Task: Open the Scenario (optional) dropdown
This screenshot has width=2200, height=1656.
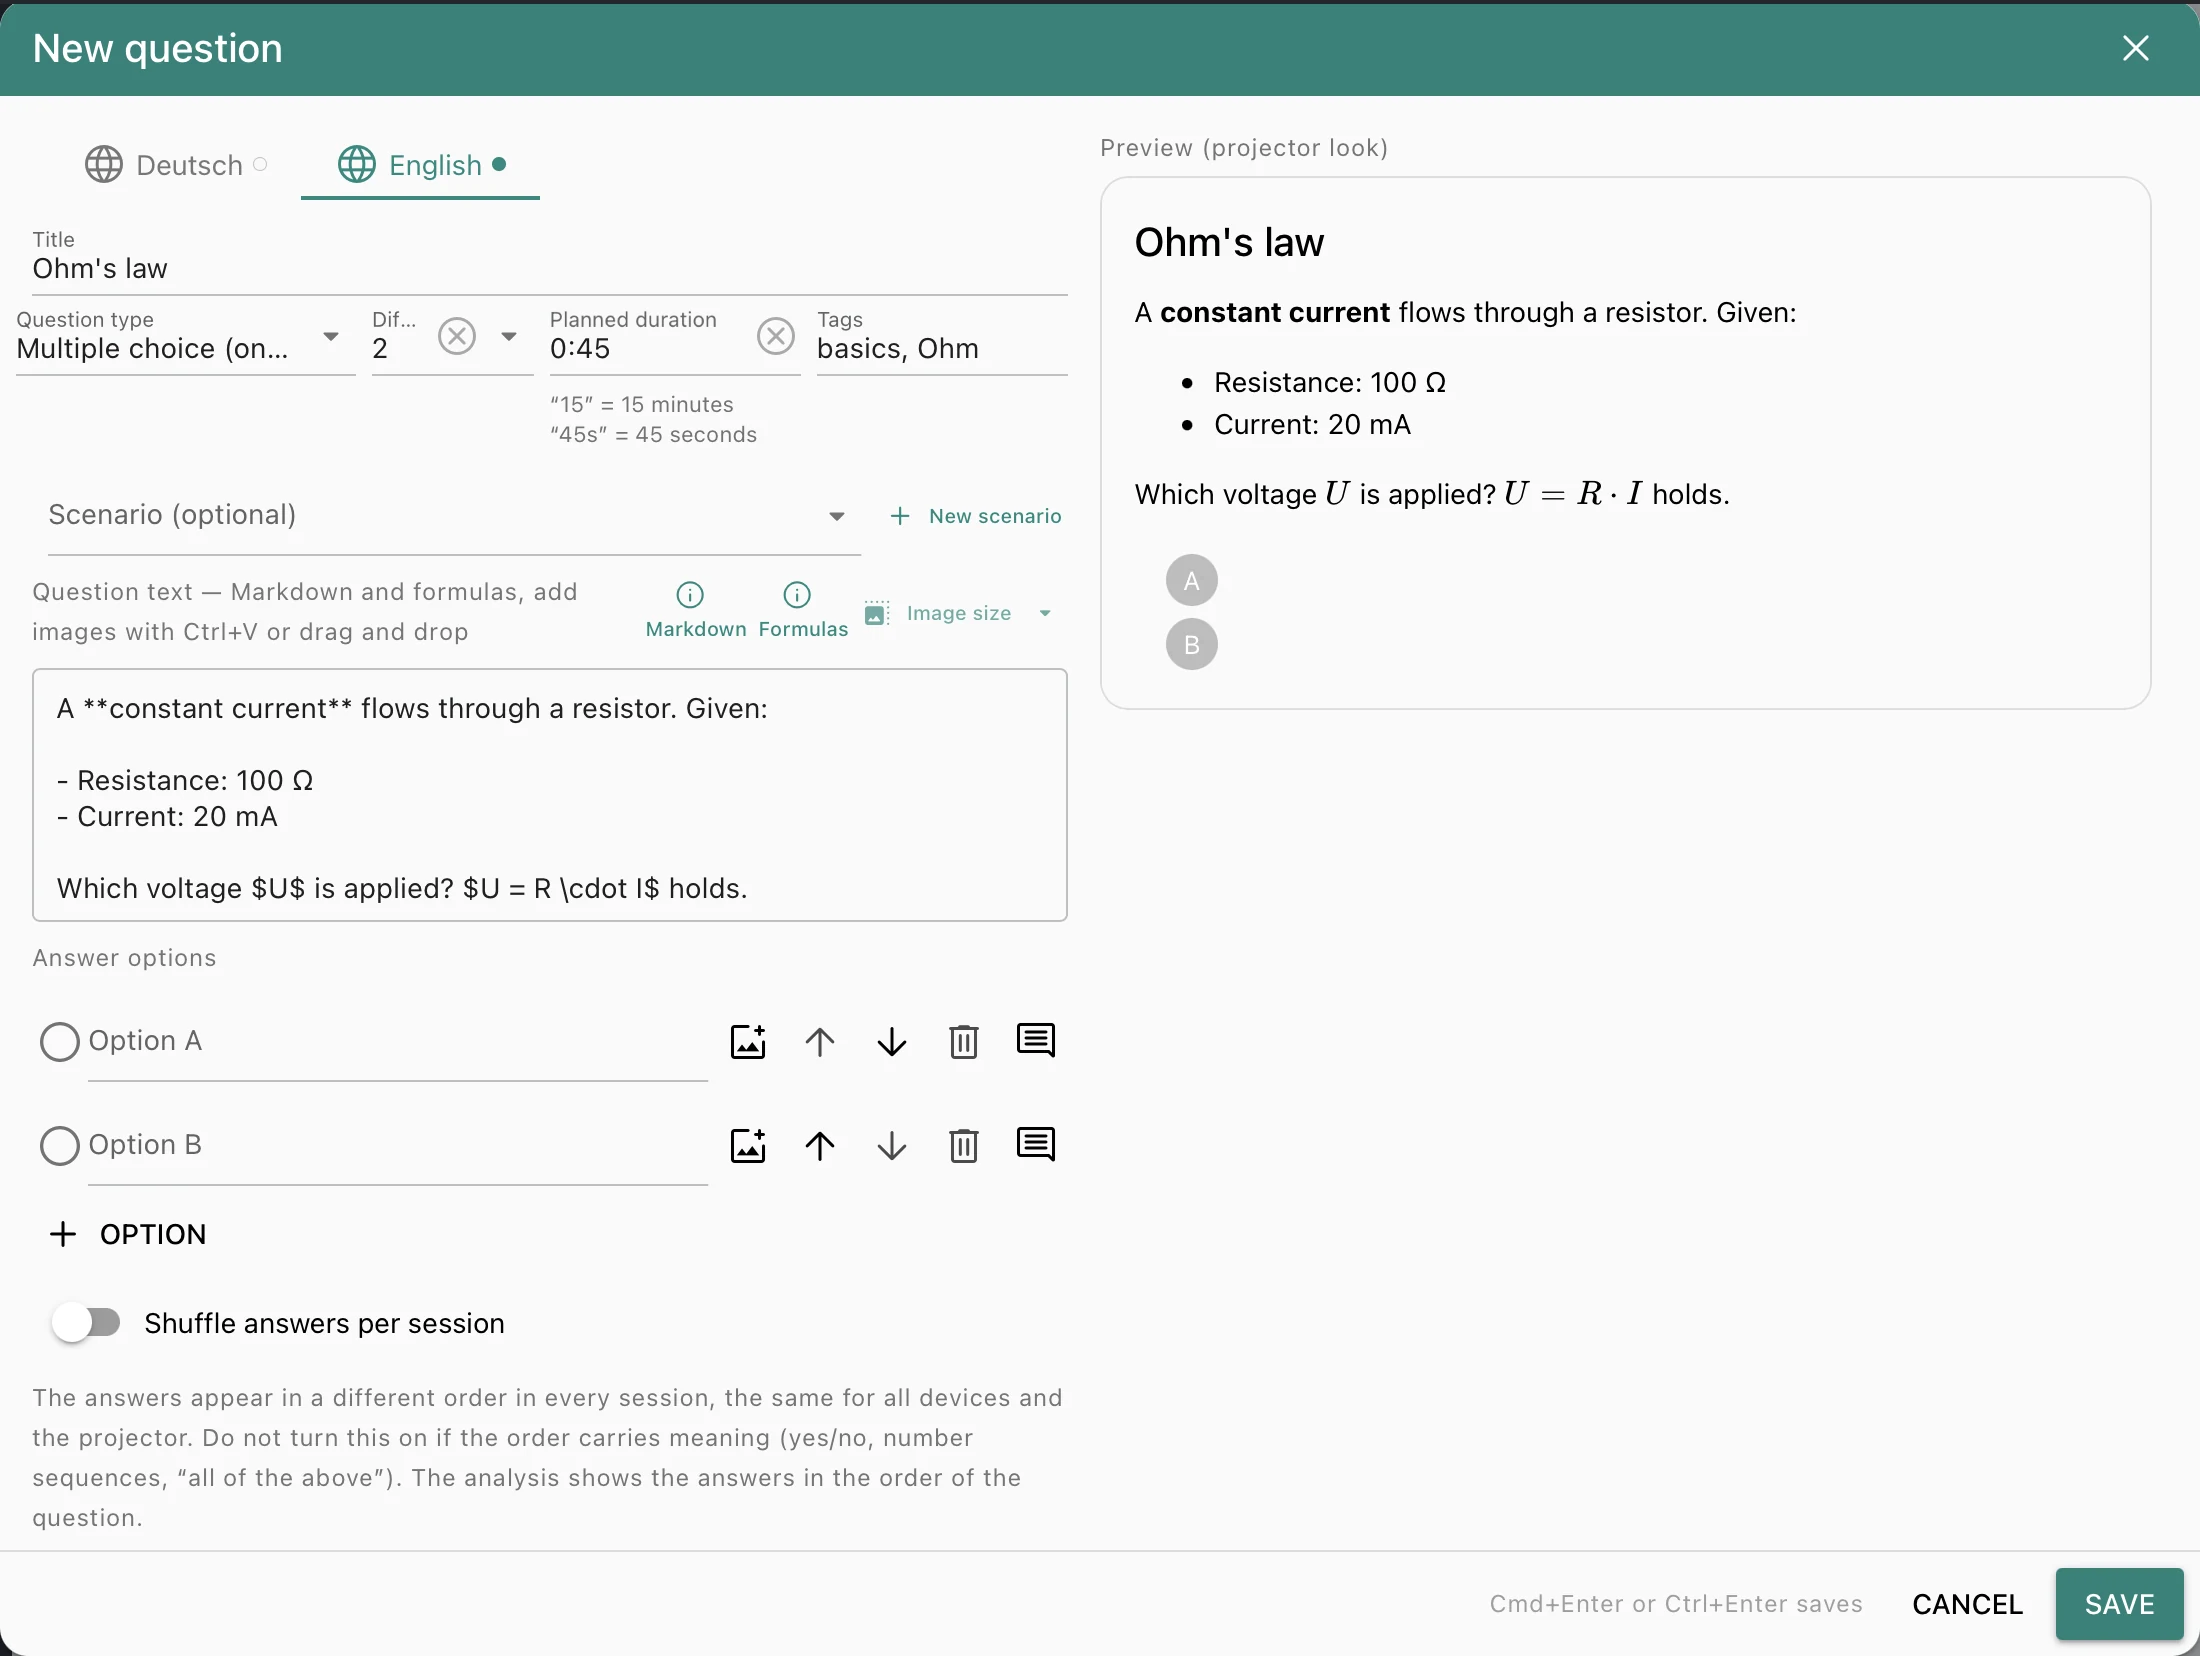Action: tap(454, 516)
